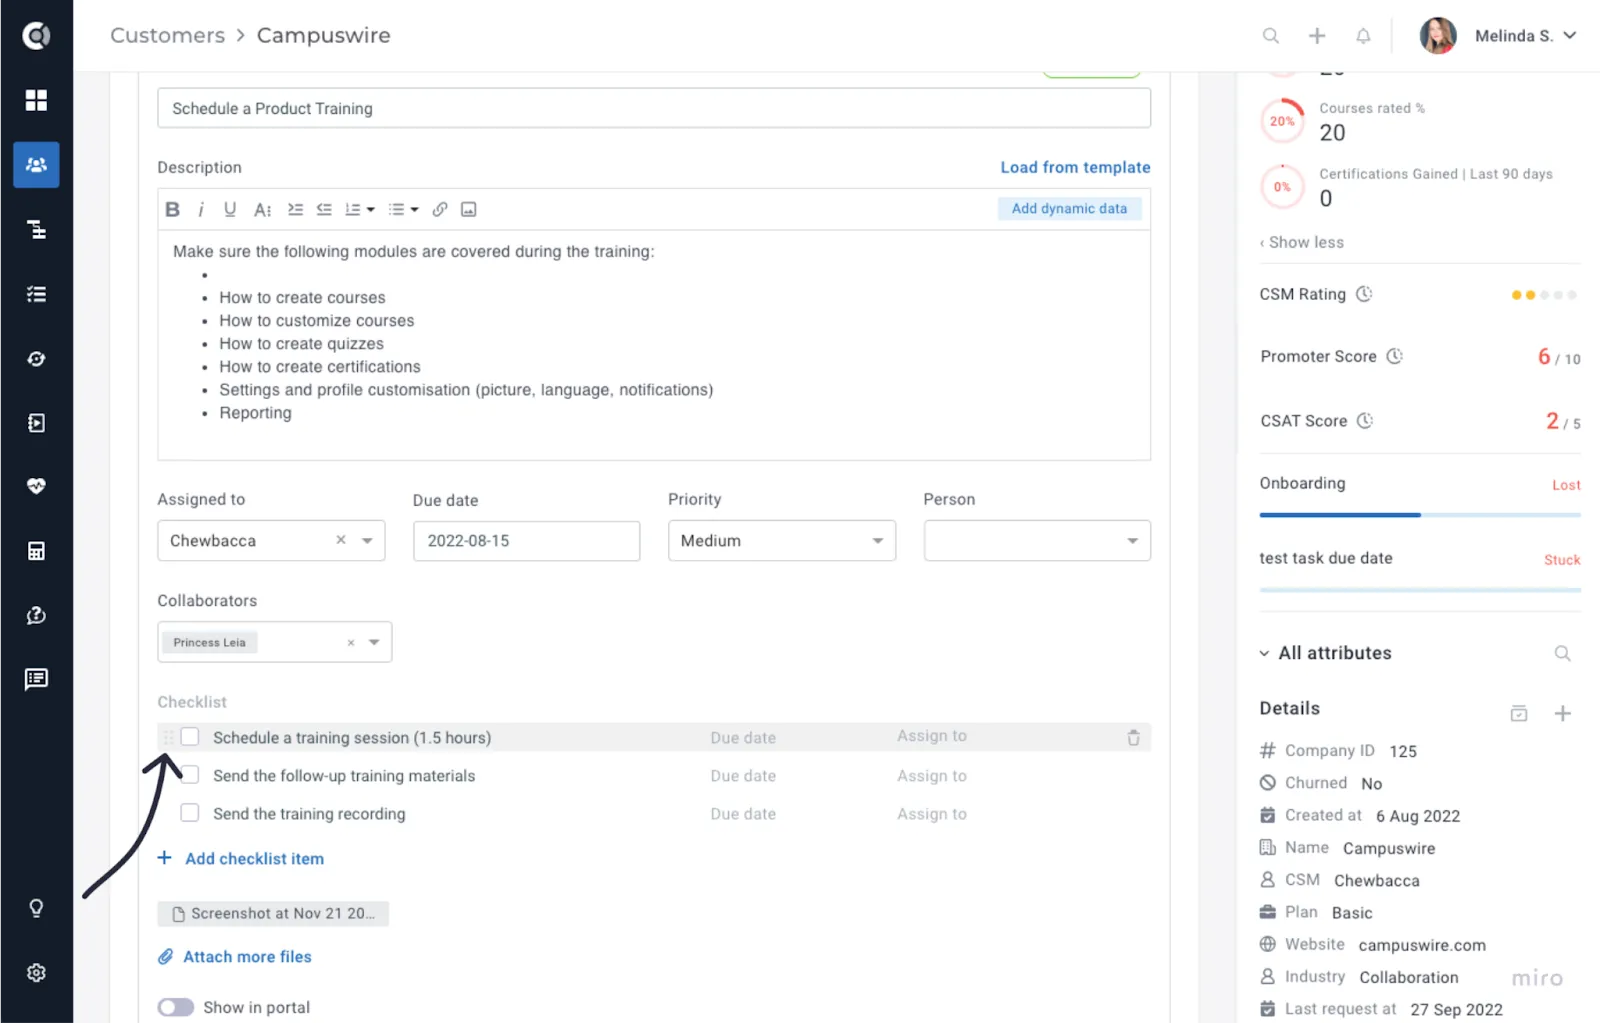Open the lightbulb ideas icon in sidebar
1600x1023 pixels.
[36, 908]
